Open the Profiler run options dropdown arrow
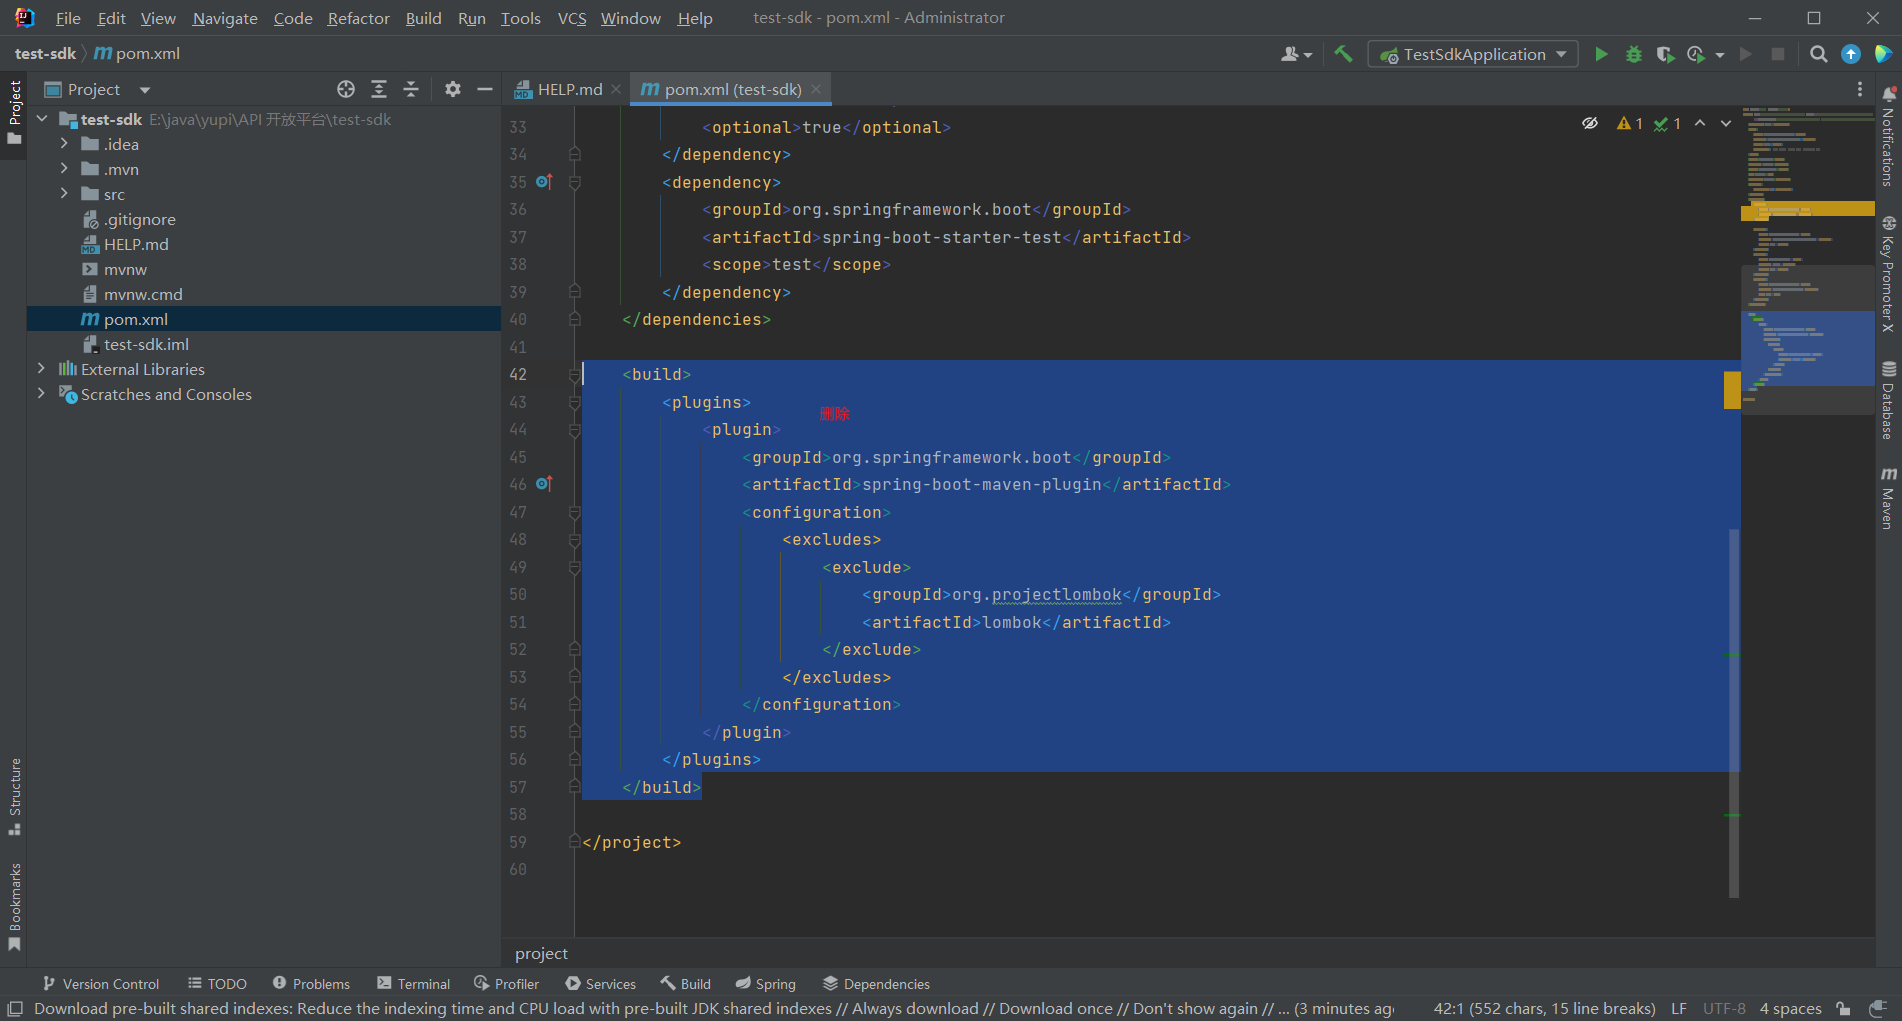The image size is (1902, 1021). [x=1720, y=55]
